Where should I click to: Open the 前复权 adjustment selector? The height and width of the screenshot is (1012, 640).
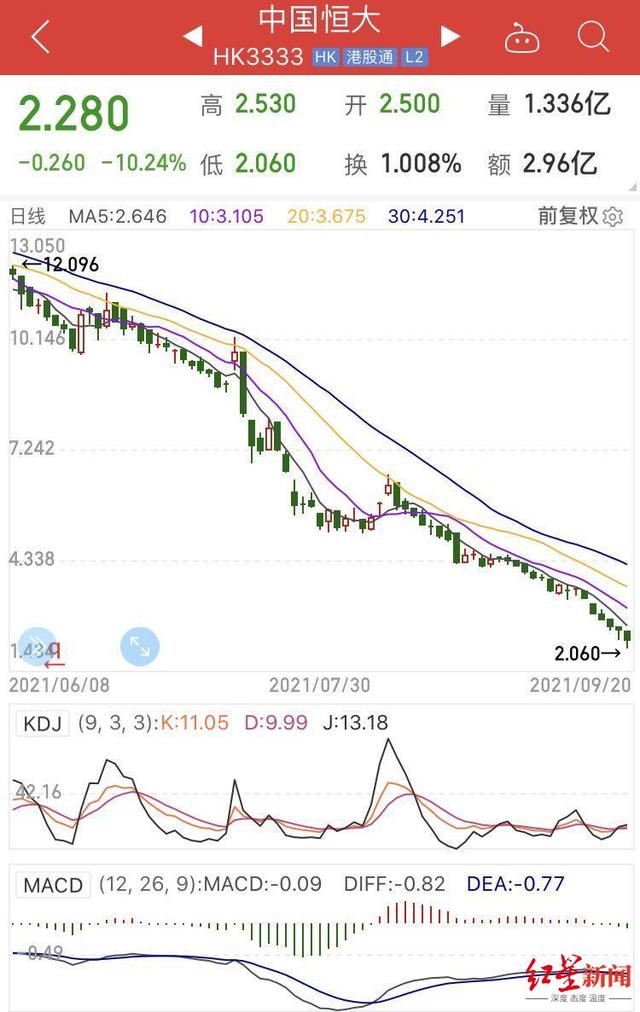(568, 216)
